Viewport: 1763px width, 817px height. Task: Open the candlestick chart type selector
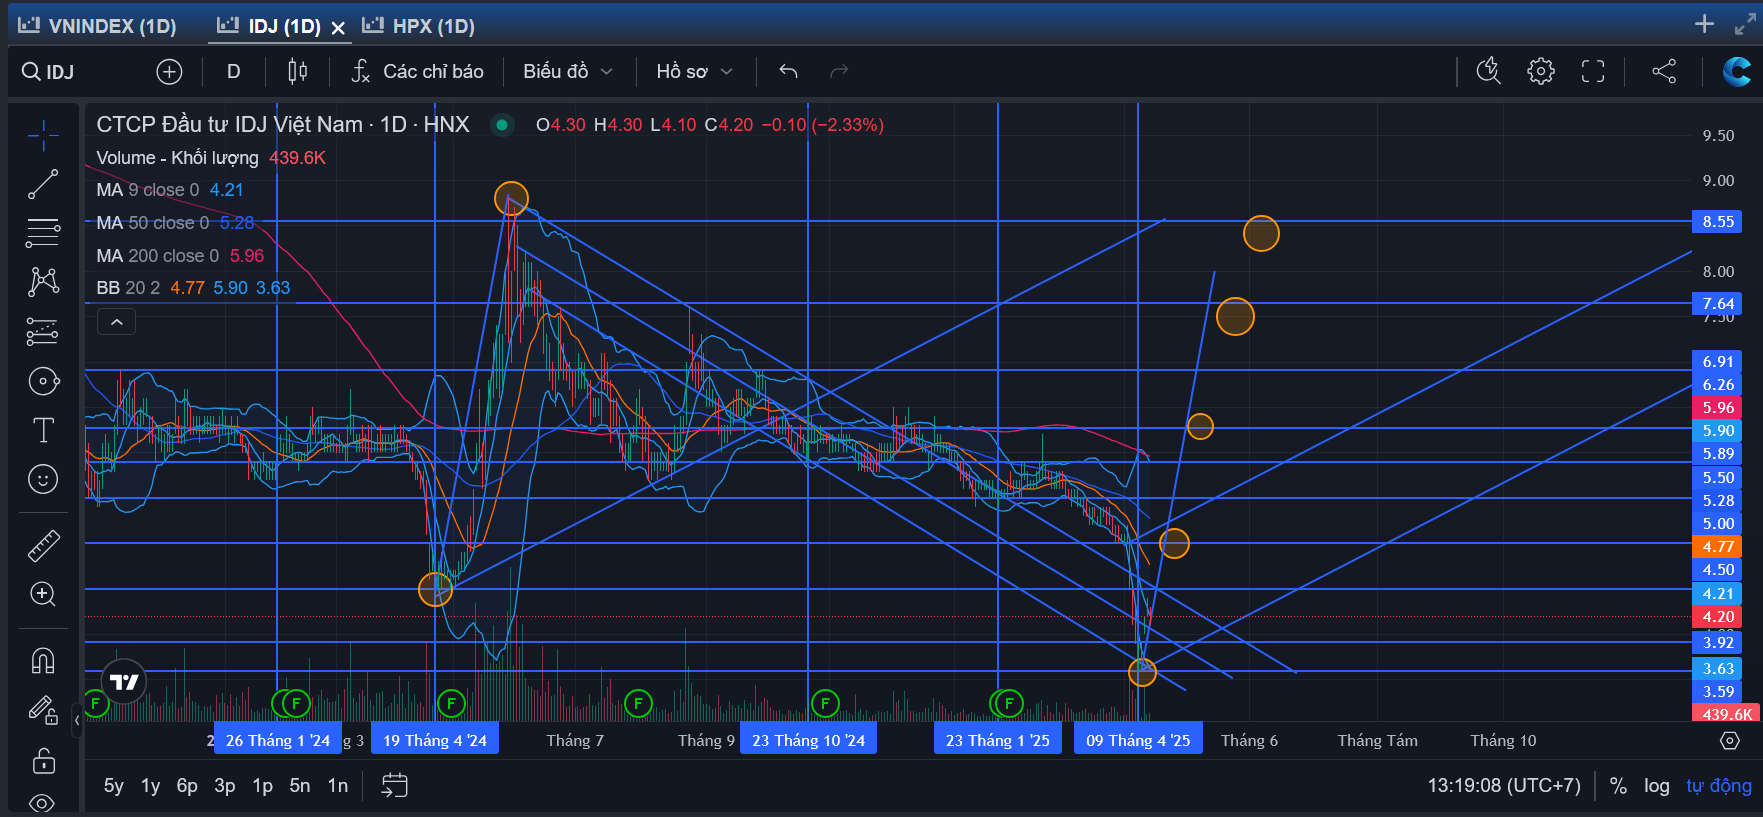point(298,71)
